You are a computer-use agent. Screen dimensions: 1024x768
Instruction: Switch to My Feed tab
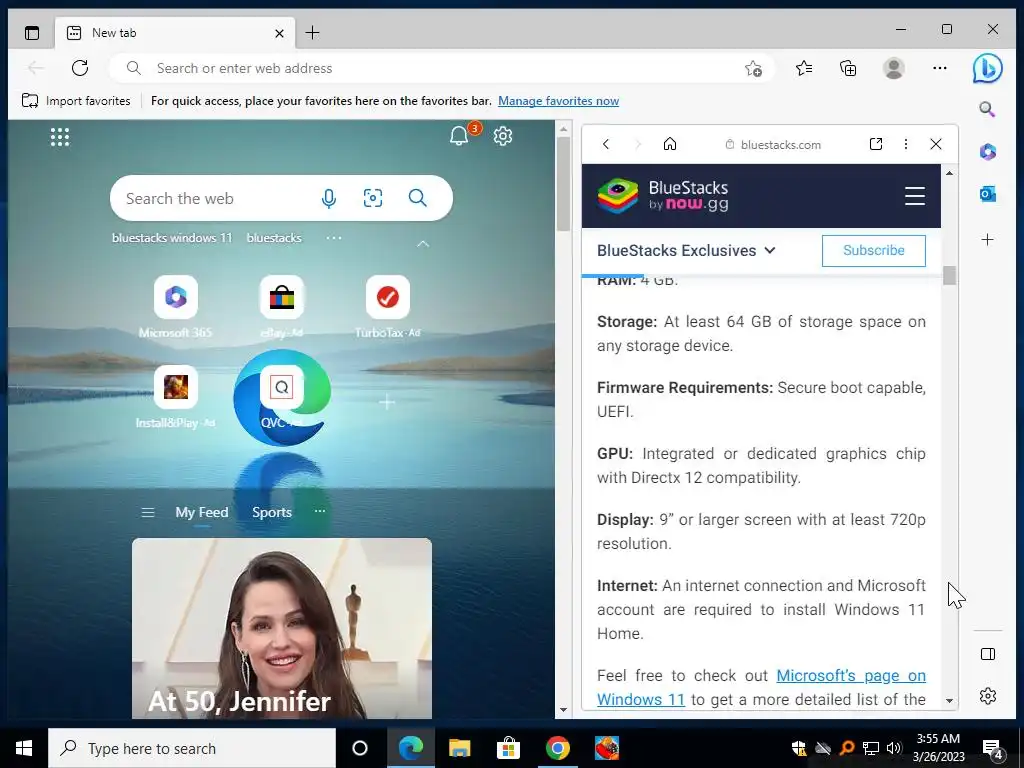(x=202, y=513)
